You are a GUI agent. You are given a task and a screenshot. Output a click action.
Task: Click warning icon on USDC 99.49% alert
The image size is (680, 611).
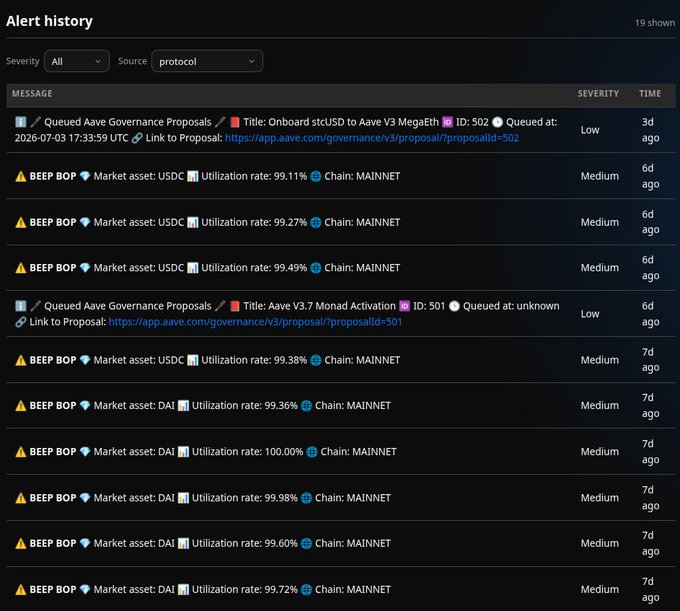coord(21,268)
